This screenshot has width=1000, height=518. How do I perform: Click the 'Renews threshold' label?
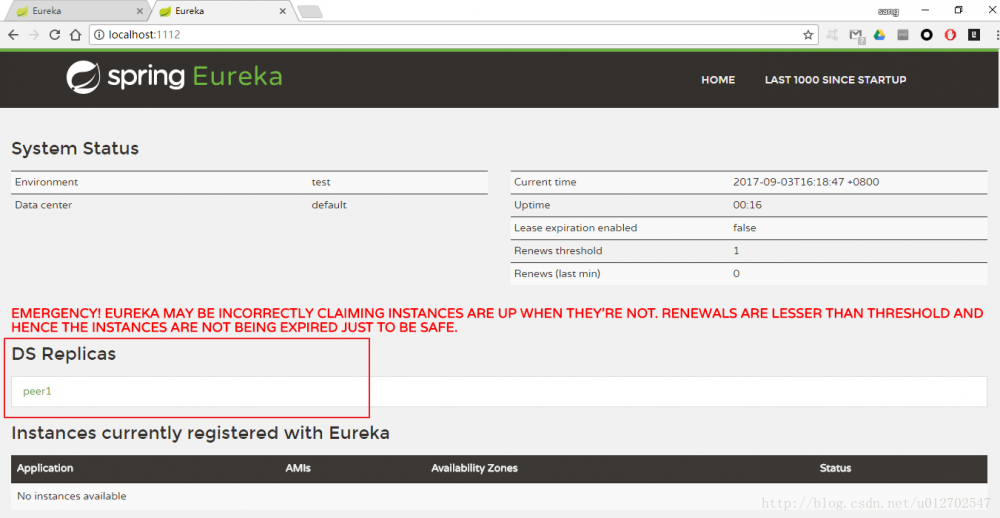click(x=558, y=251)
